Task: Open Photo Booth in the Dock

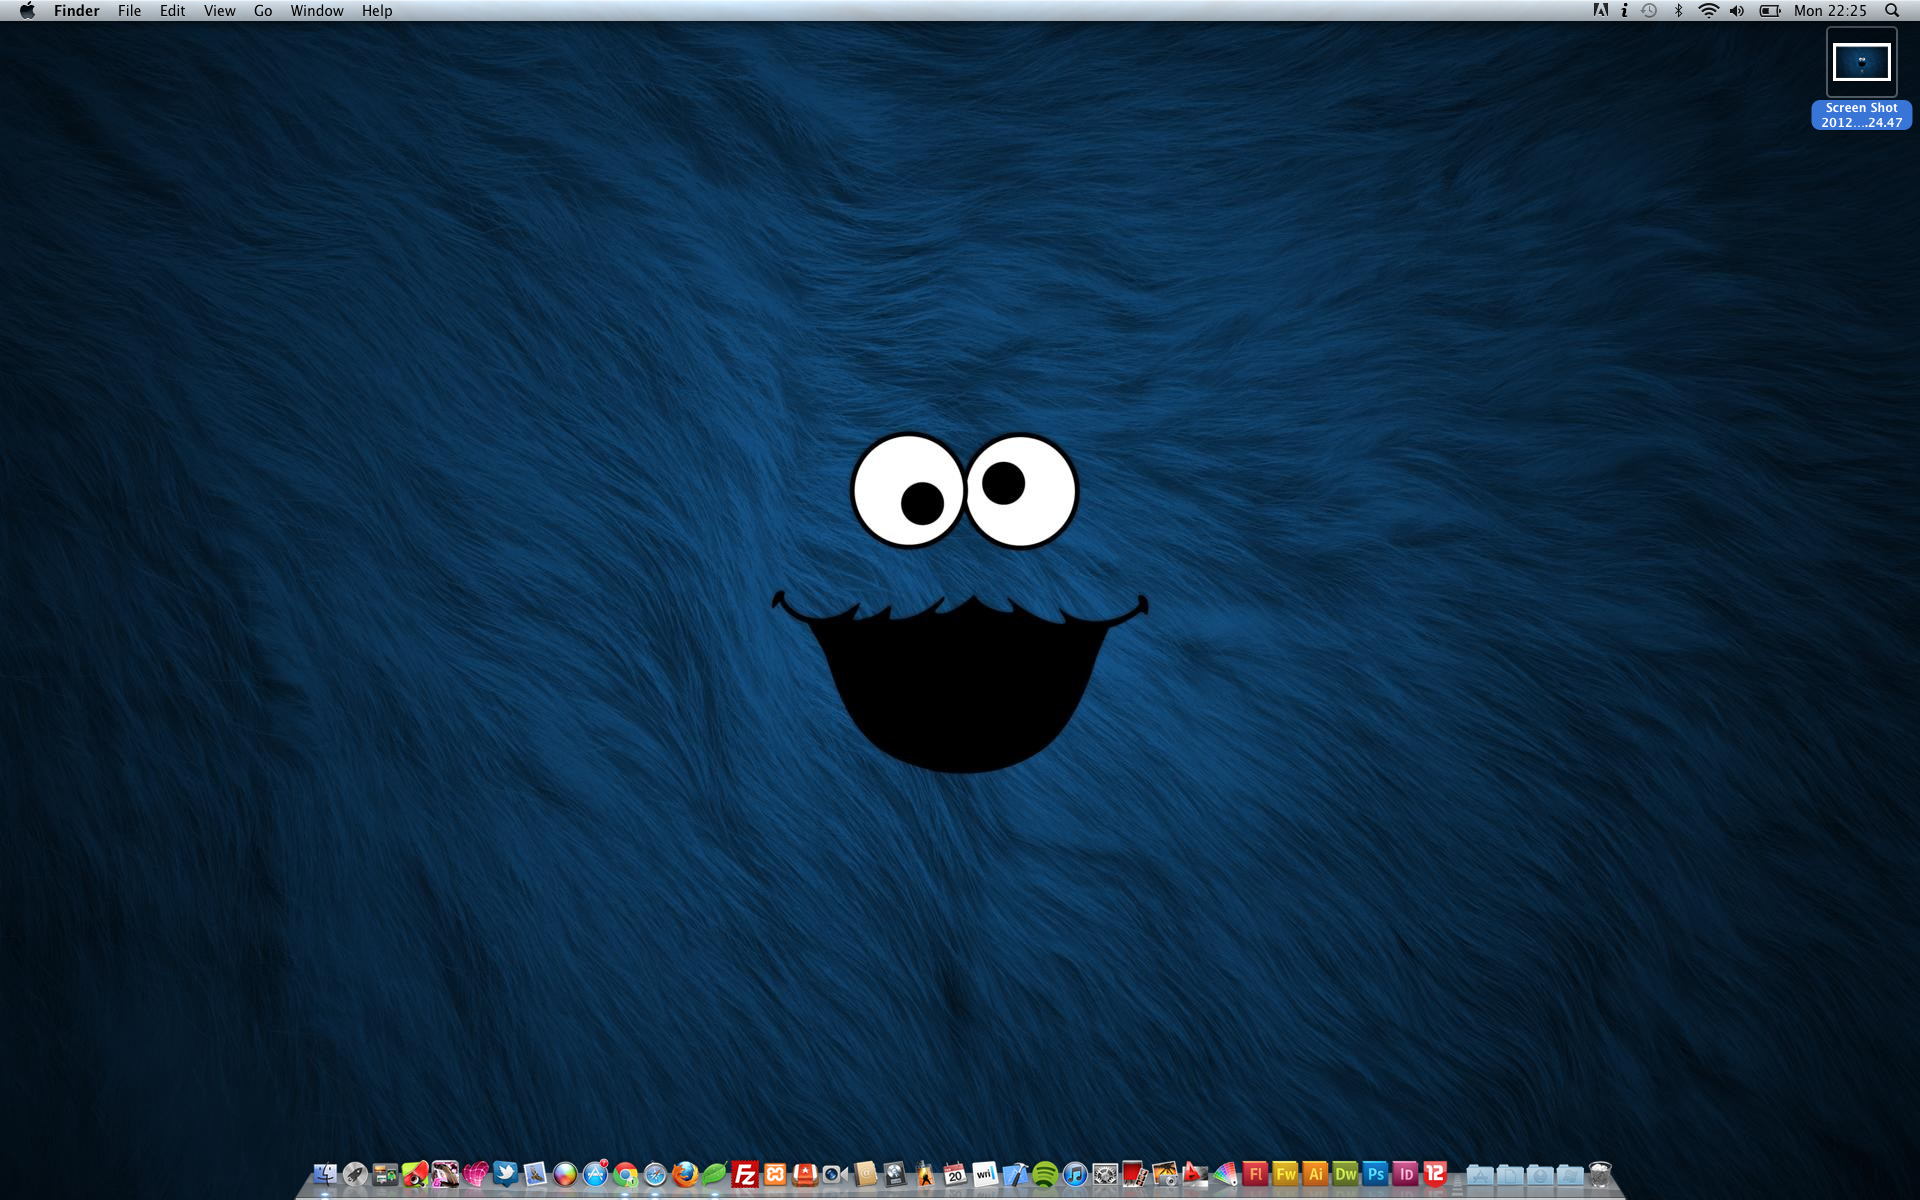Action: coord(1135,1174)
